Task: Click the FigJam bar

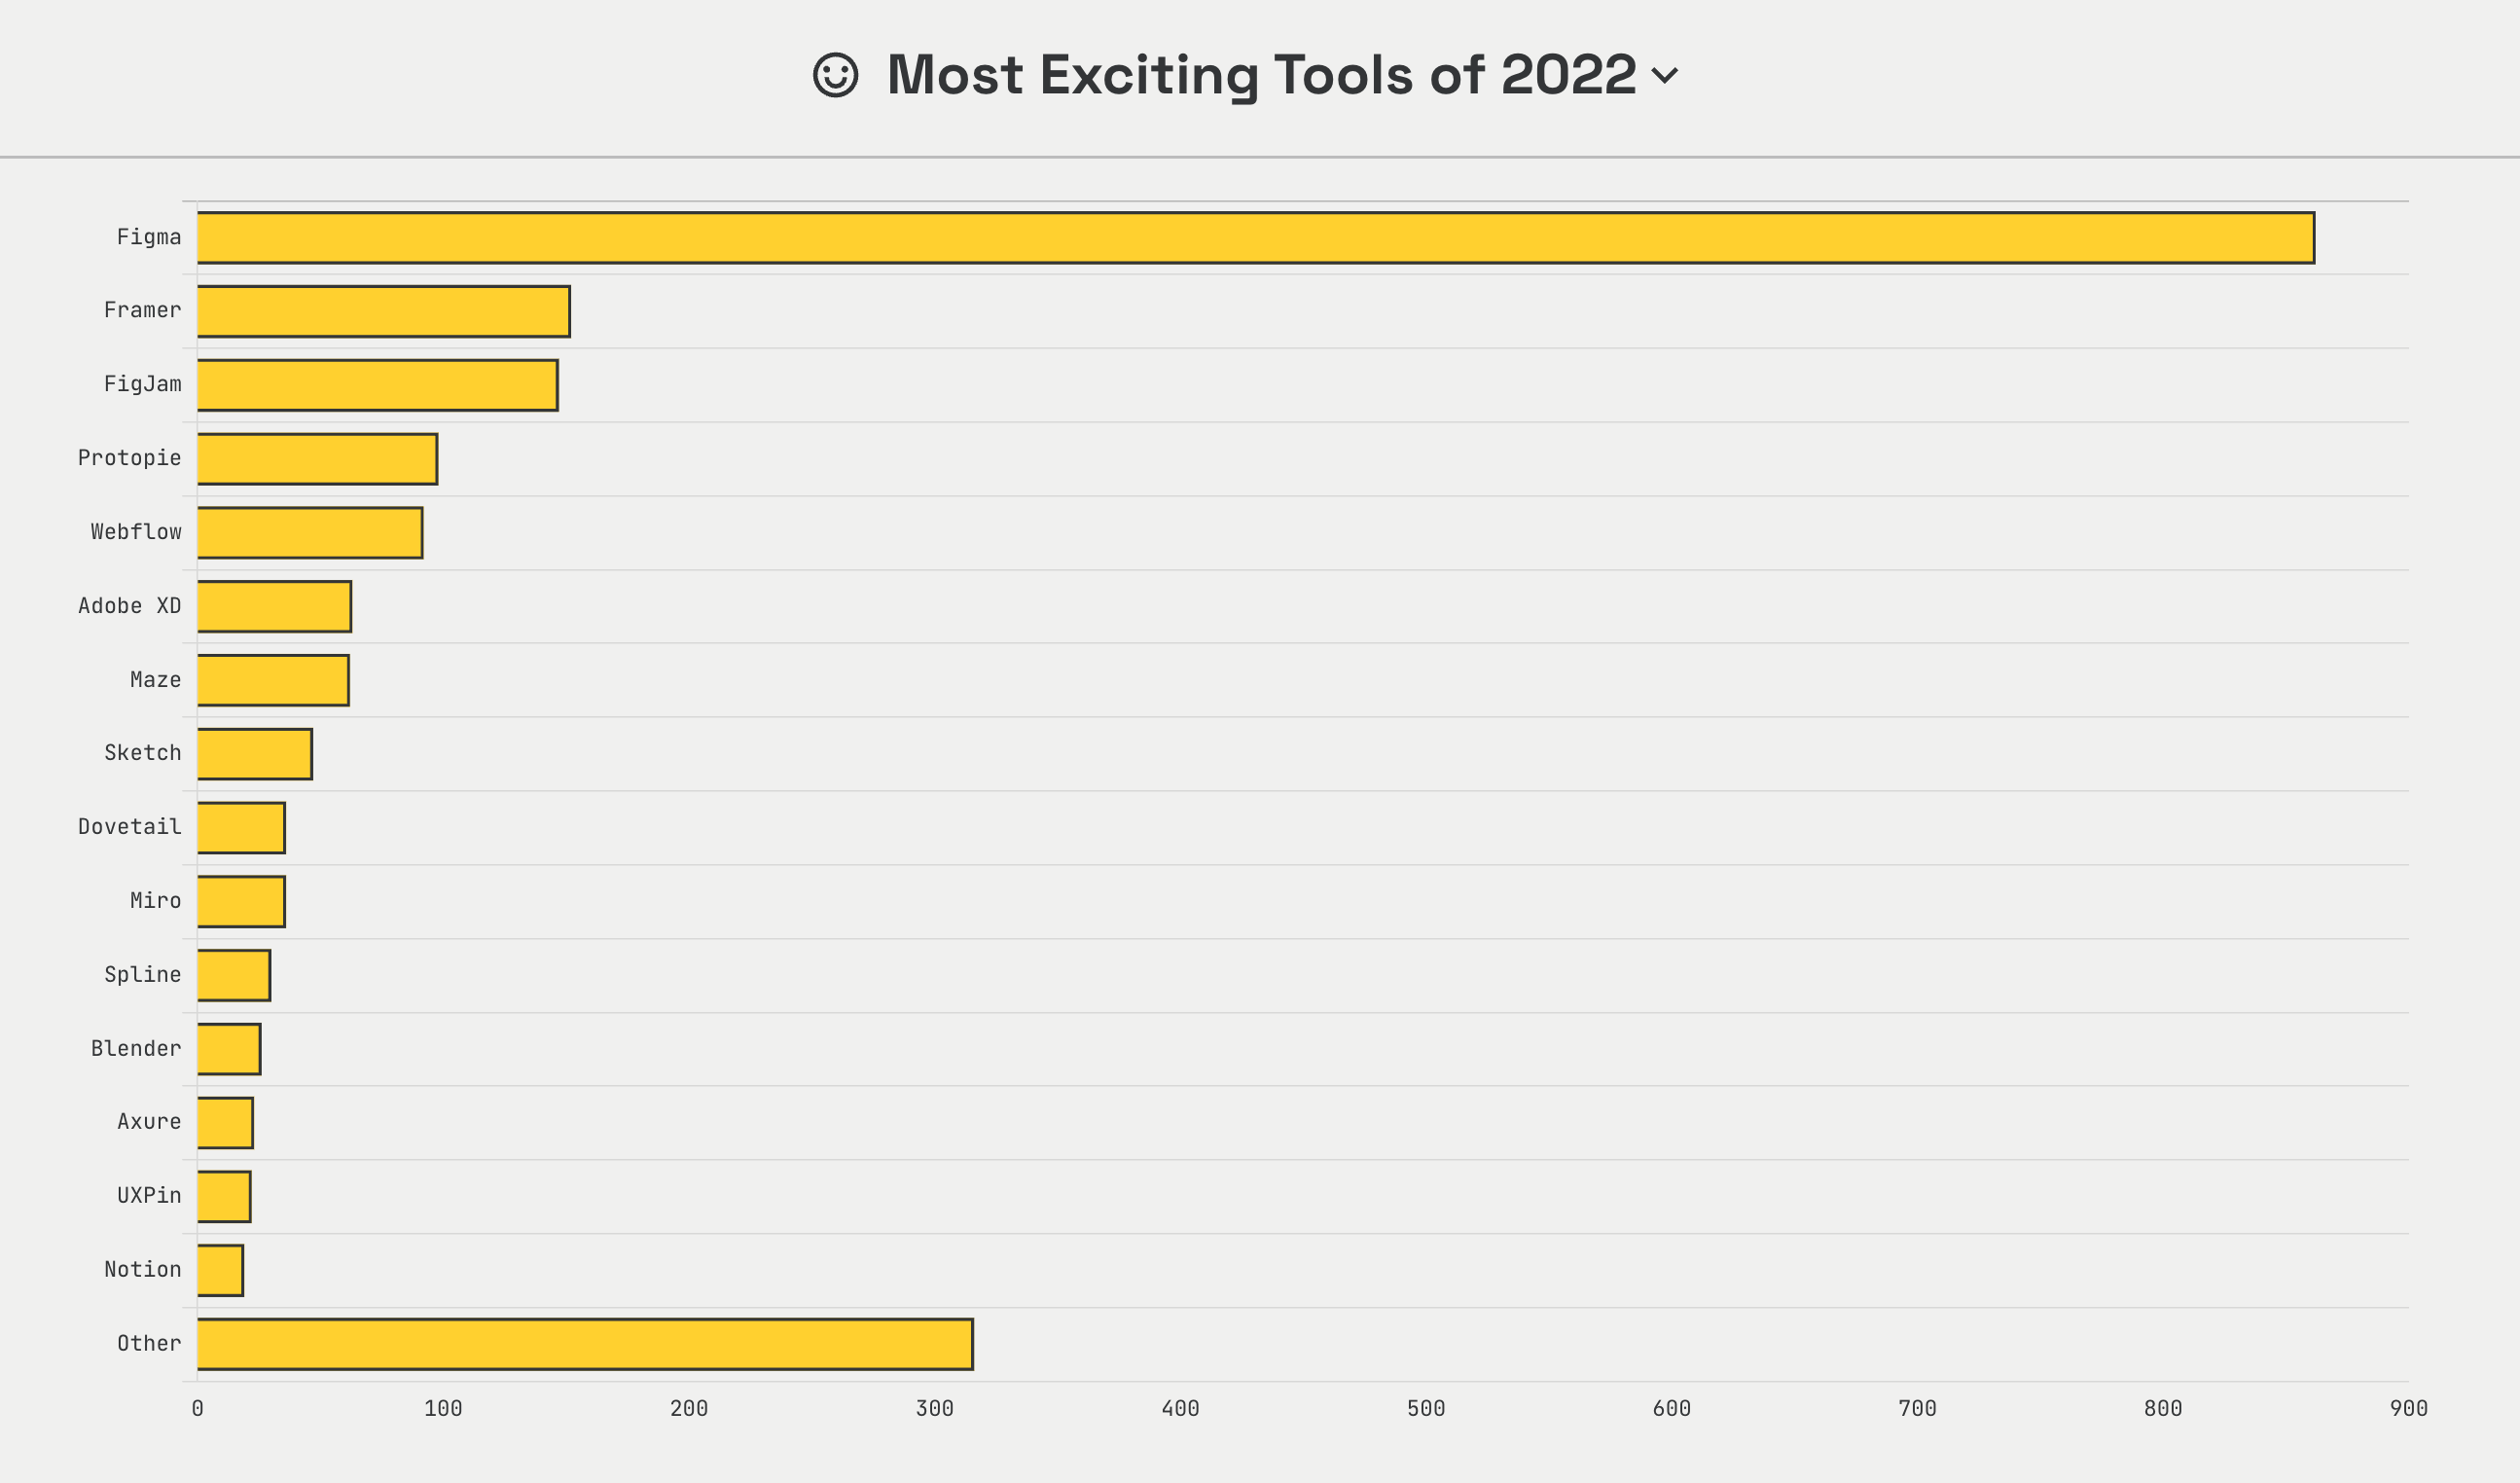Action: 377,385
